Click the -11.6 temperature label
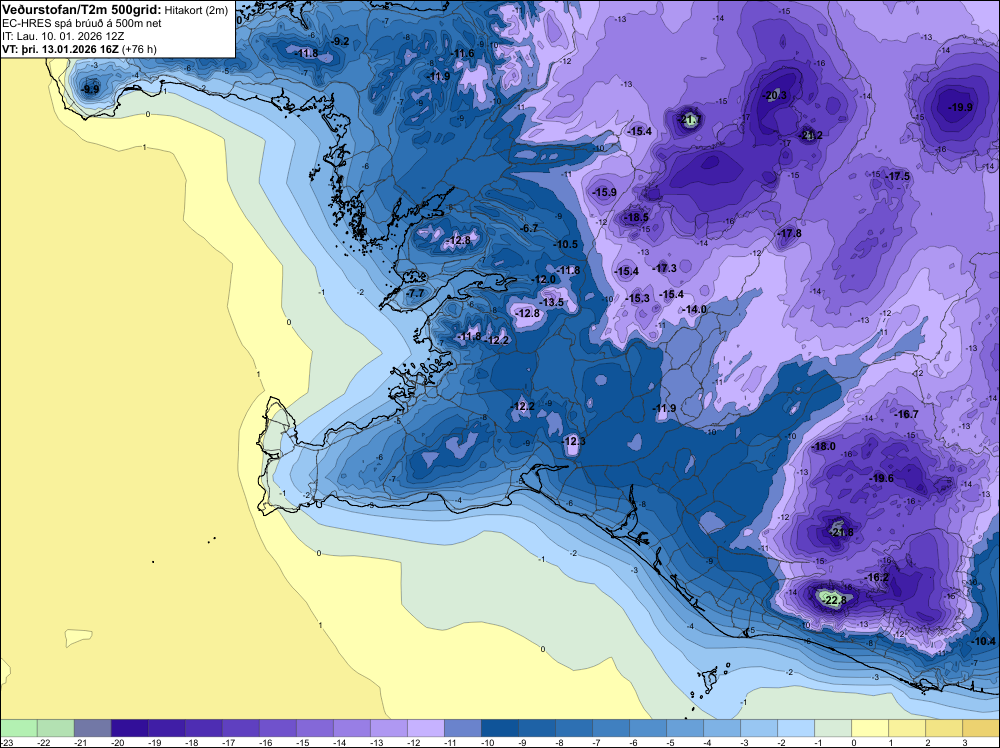 [463, 54]
